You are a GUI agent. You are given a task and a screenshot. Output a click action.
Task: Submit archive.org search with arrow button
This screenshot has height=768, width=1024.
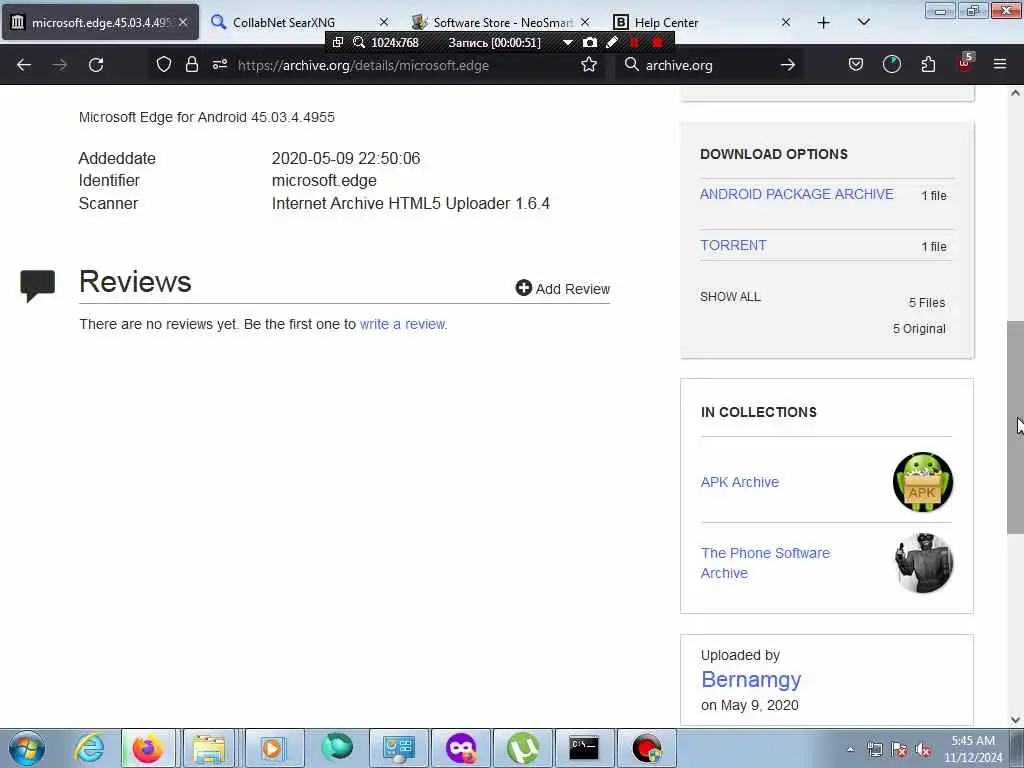click(x=788, y=65)
